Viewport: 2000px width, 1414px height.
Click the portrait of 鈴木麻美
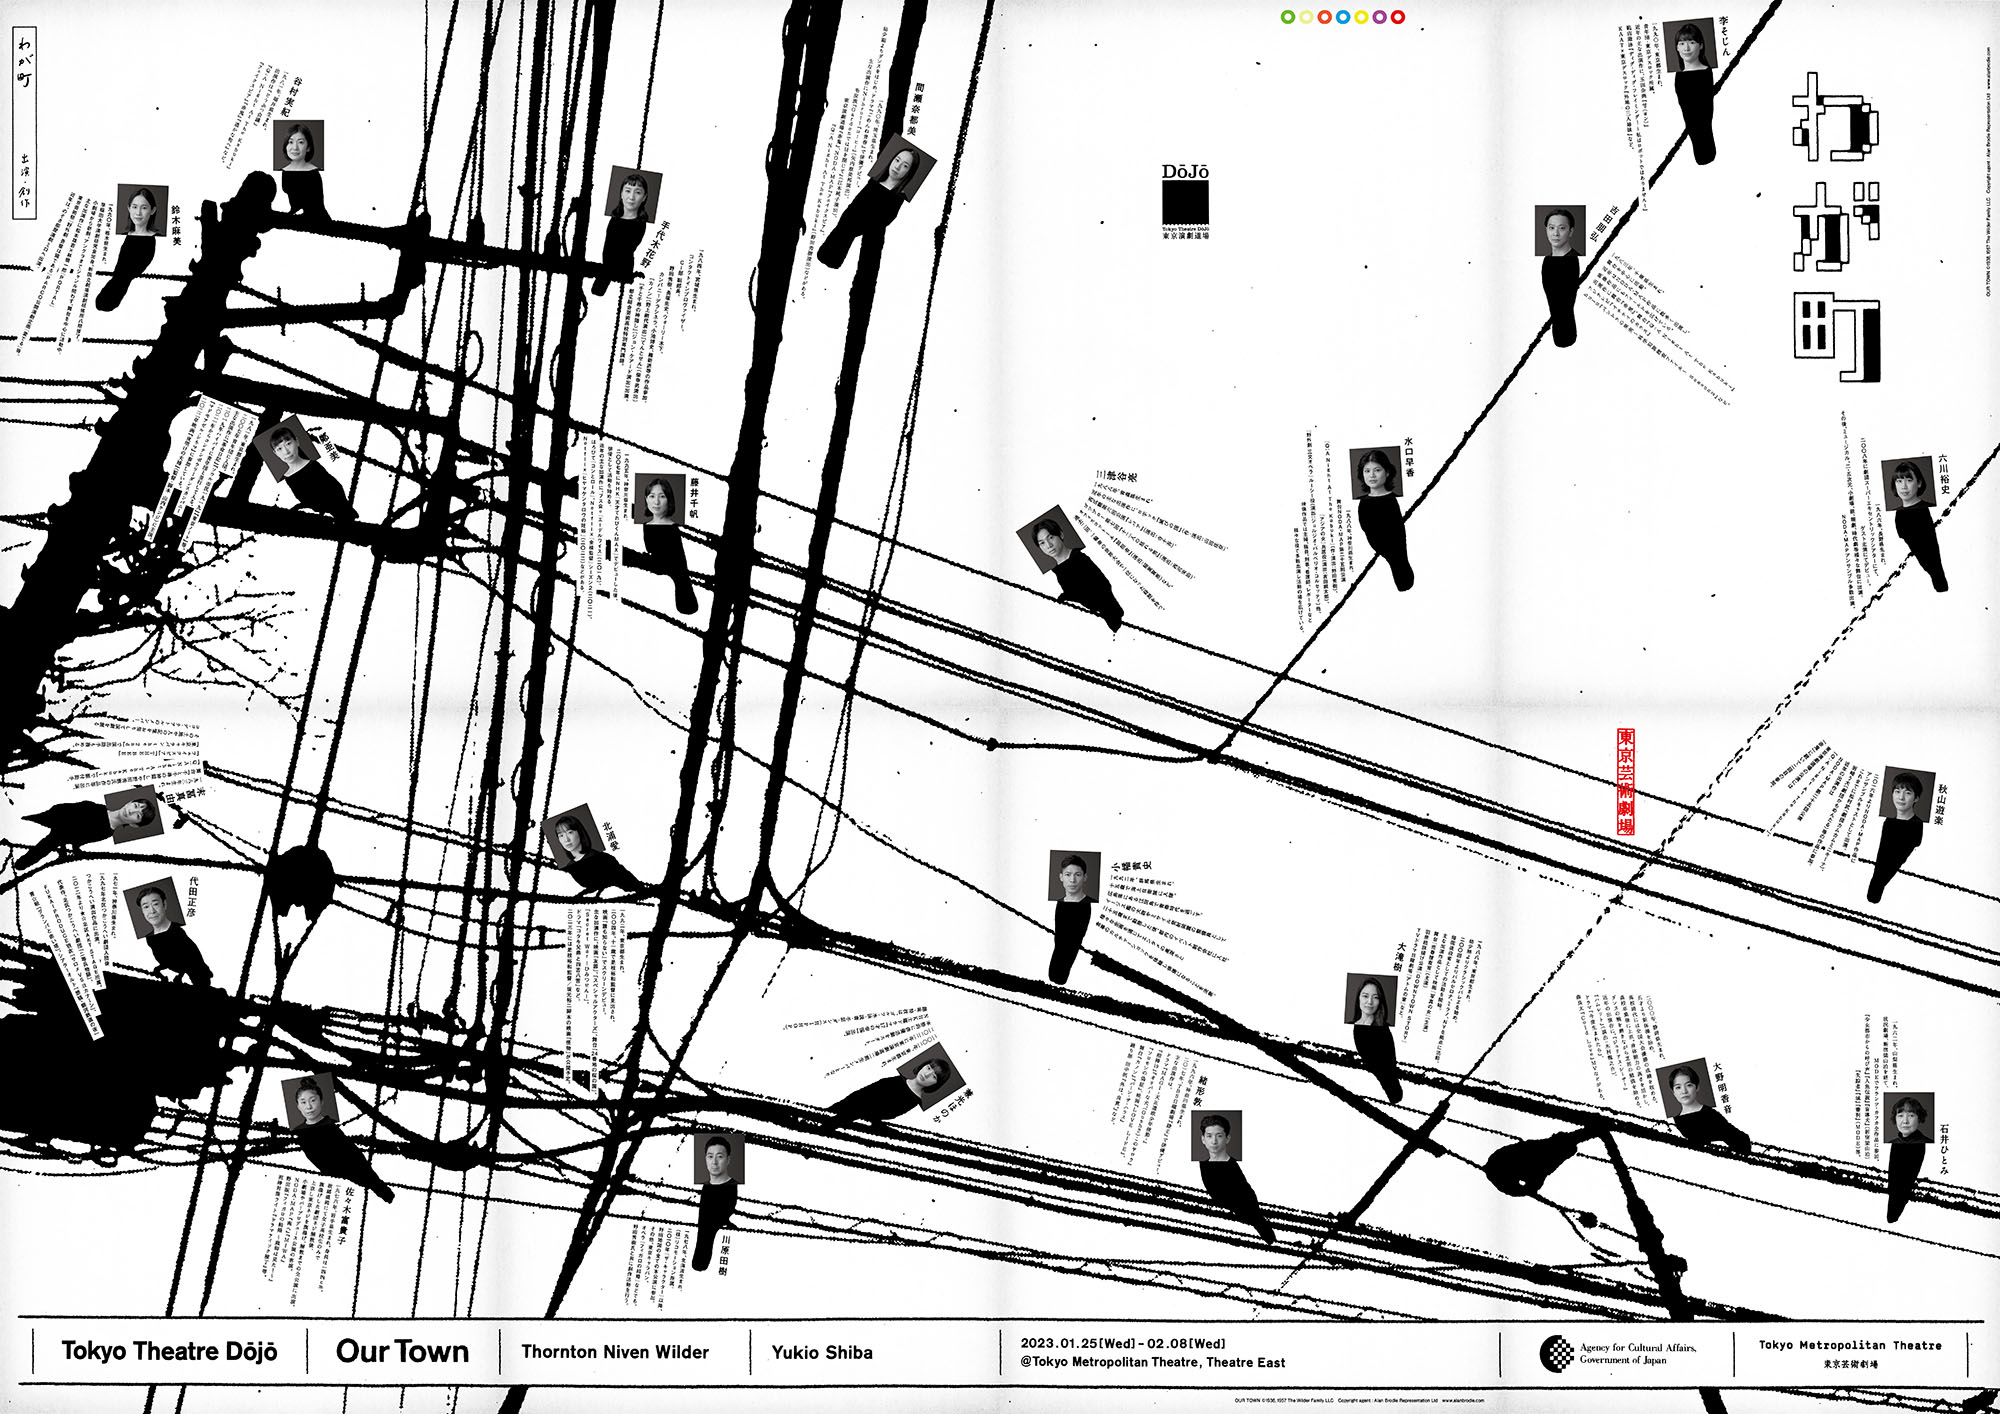[x=142, y=209]
